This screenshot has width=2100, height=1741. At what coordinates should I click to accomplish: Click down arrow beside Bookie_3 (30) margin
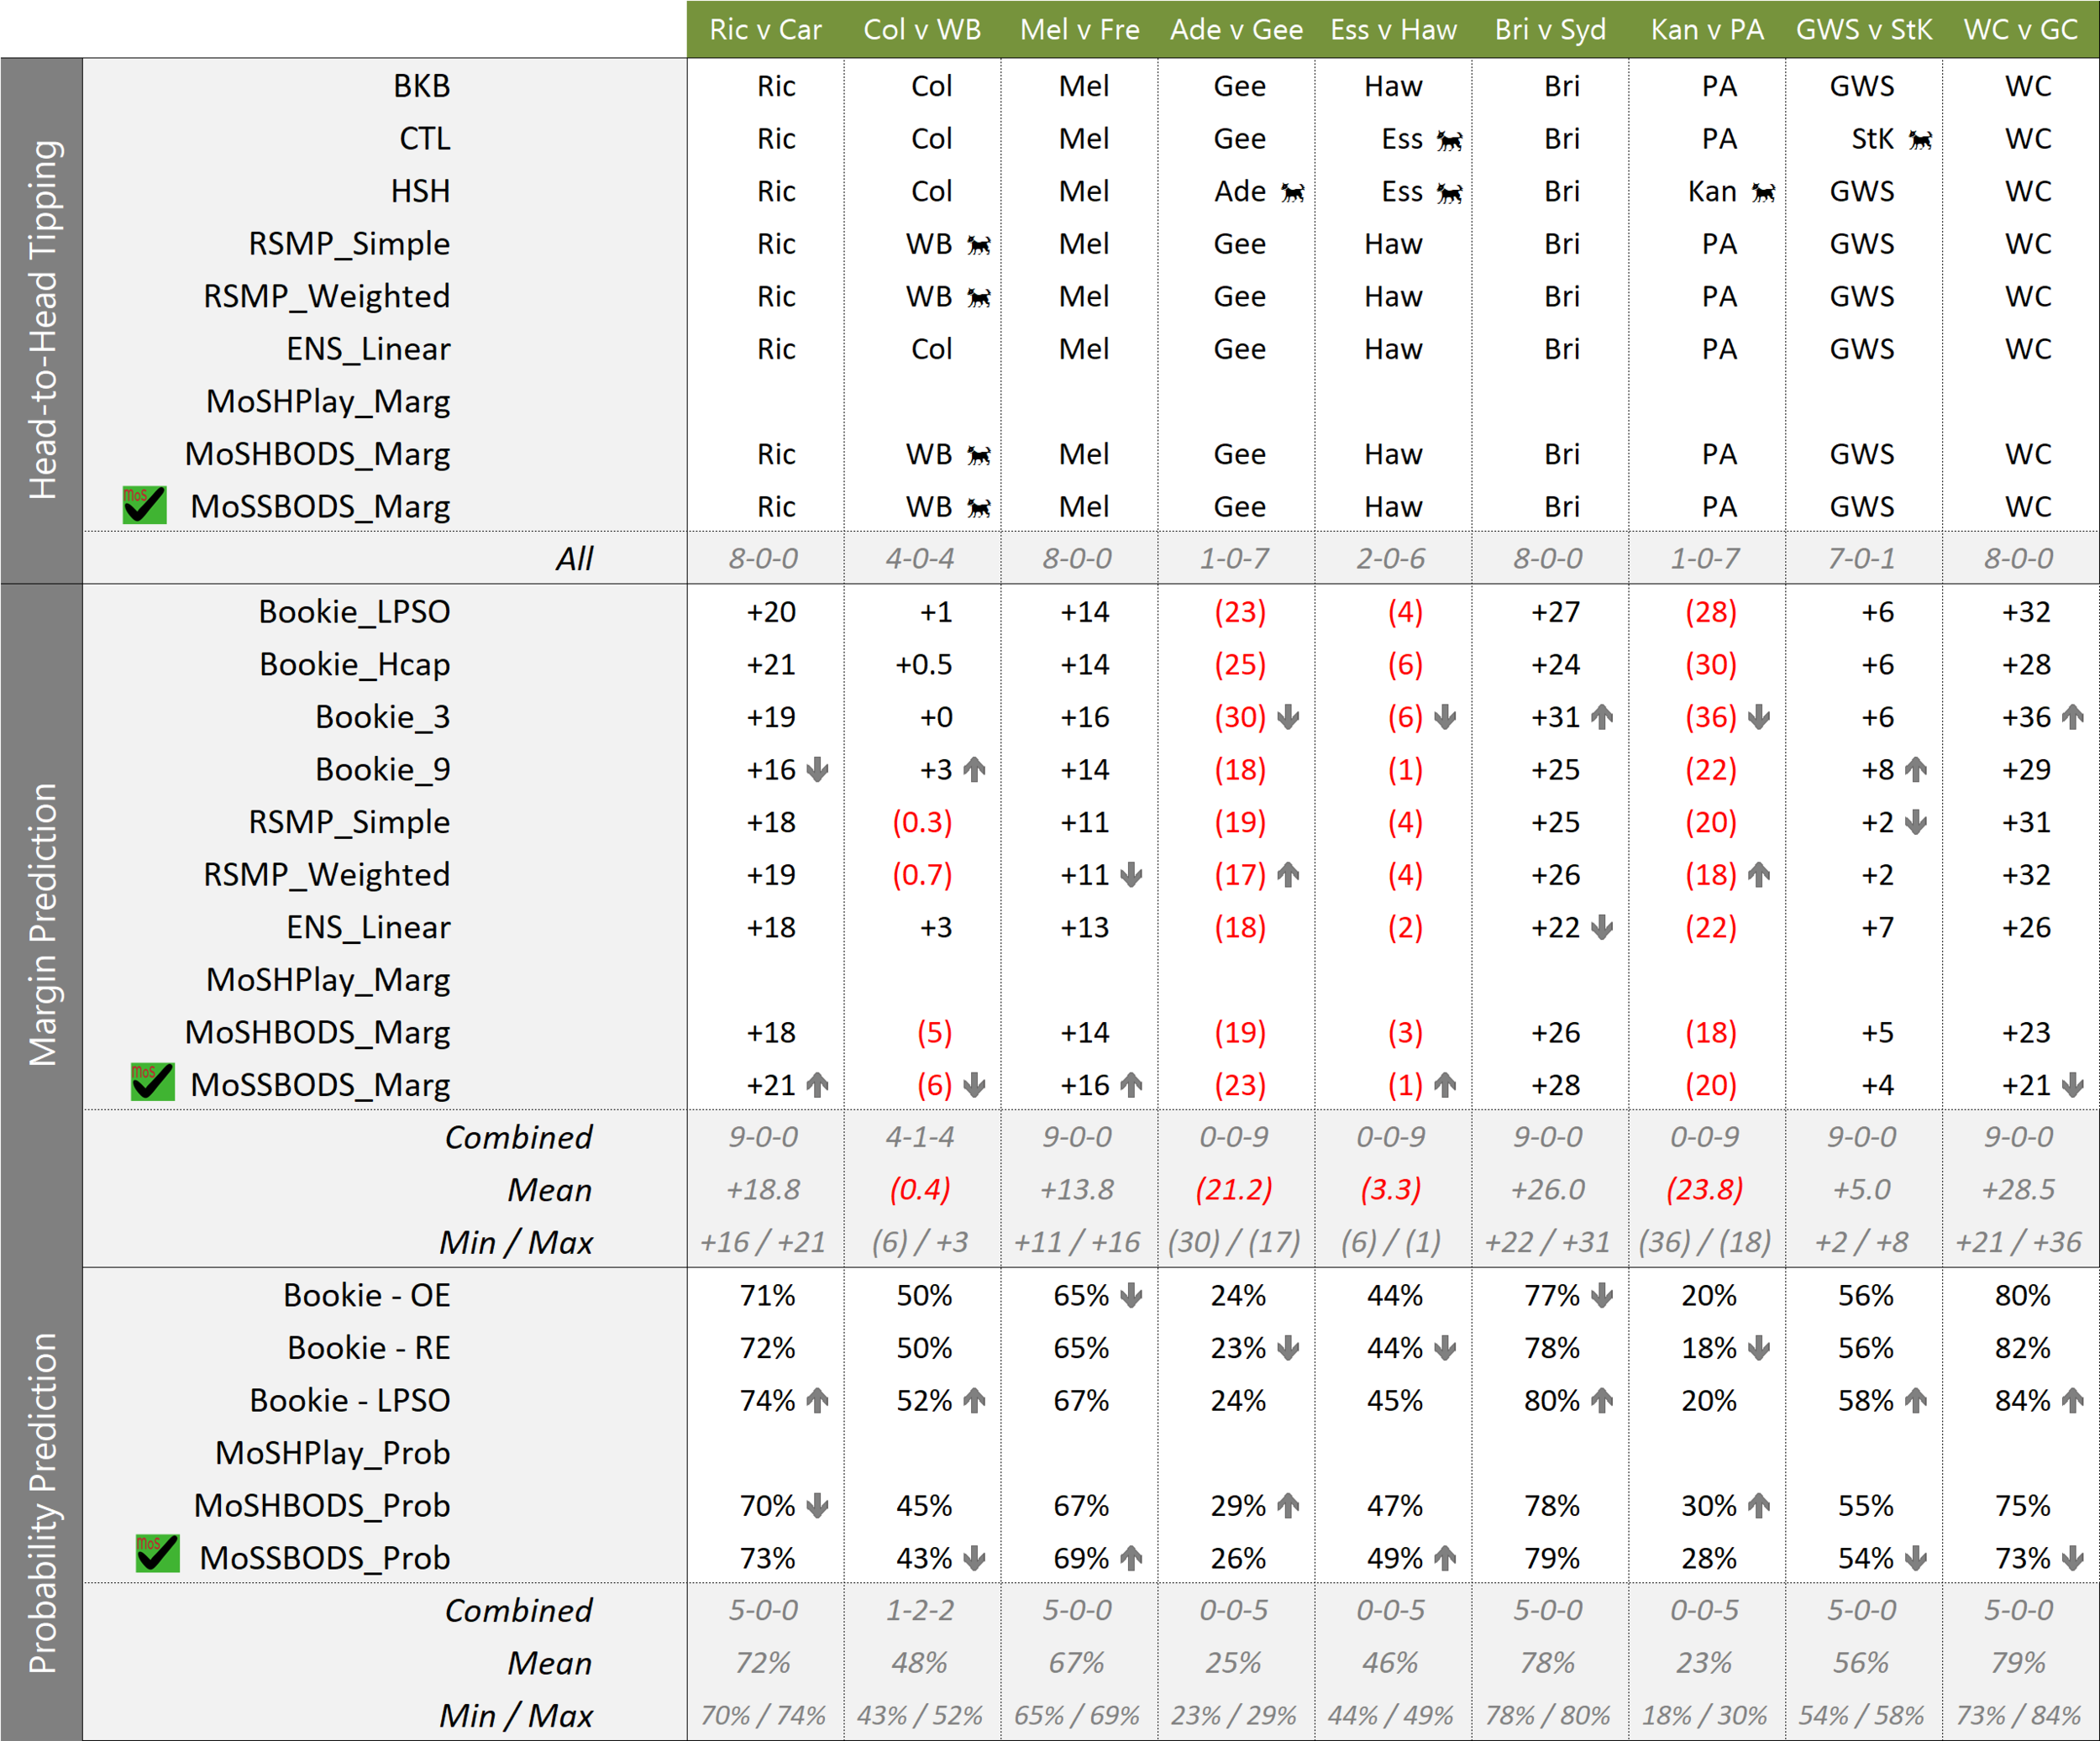(x=1288, y=717)
